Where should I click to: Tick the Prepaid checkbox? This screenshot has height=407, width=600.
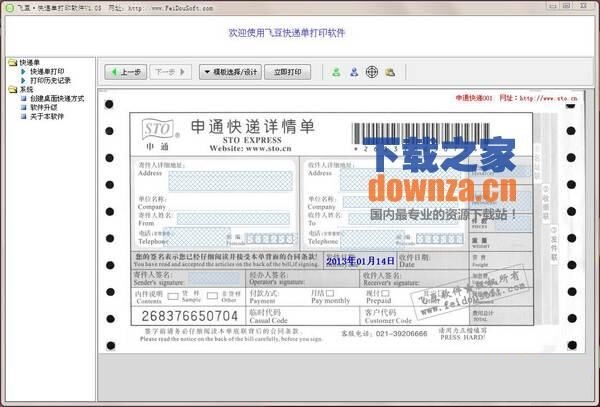point(385,293)
